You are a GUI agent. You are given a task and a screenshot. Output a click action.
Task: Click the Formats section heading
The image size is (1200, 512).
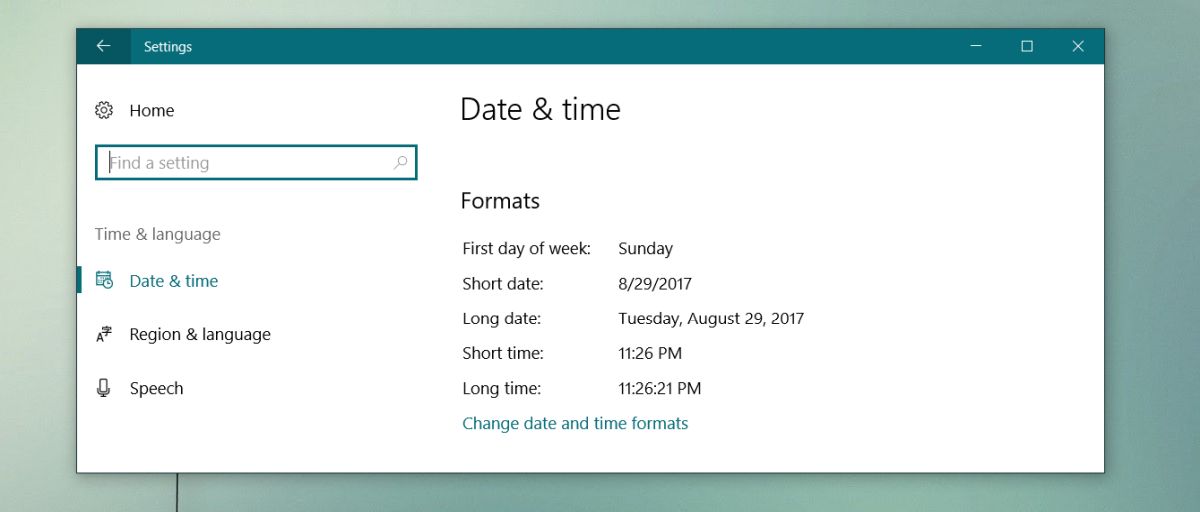500,201
